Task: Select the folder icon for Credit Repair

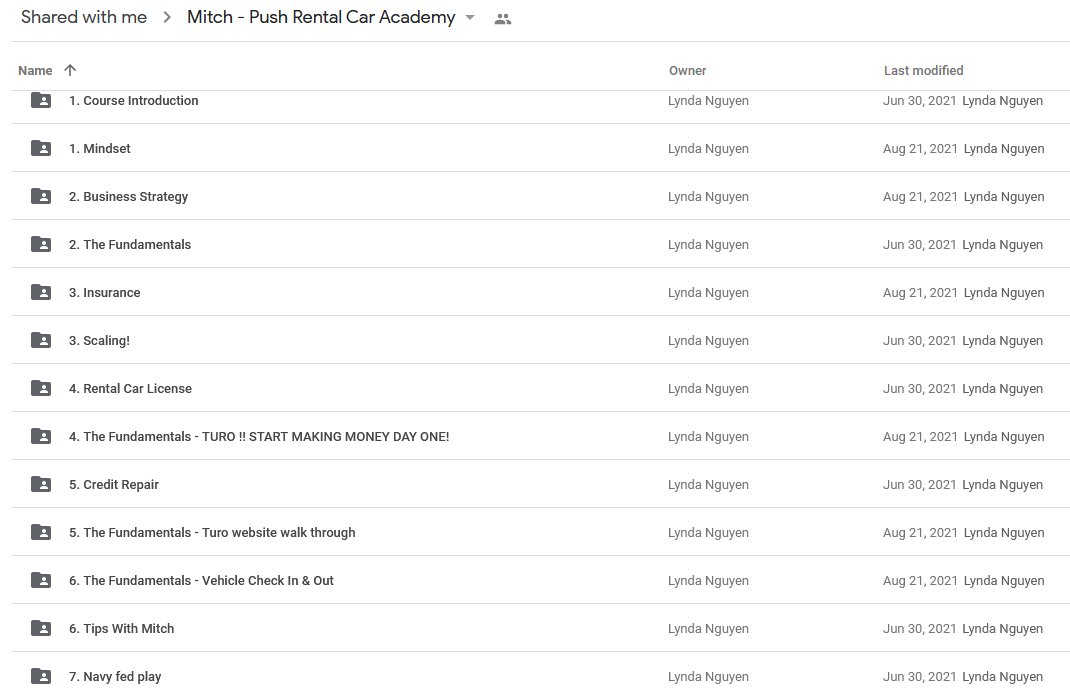Action: pyautogui.click(x=41, y=484)
